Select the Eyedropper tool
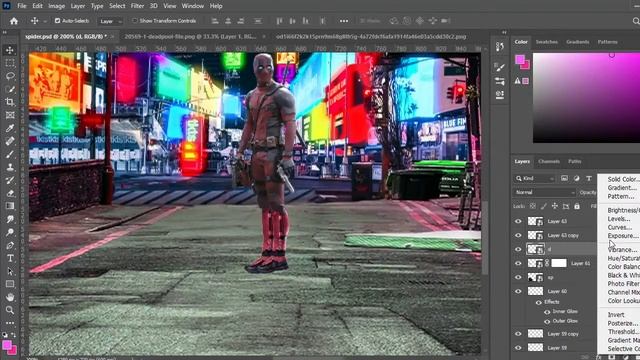This screenshot has height=360, width=640. (10, 129)
